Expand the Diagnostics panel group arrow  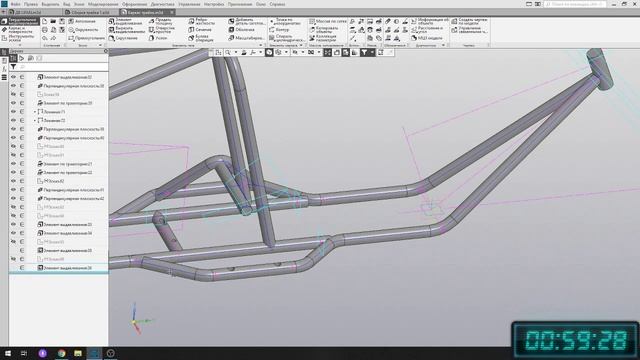[443, 45]
